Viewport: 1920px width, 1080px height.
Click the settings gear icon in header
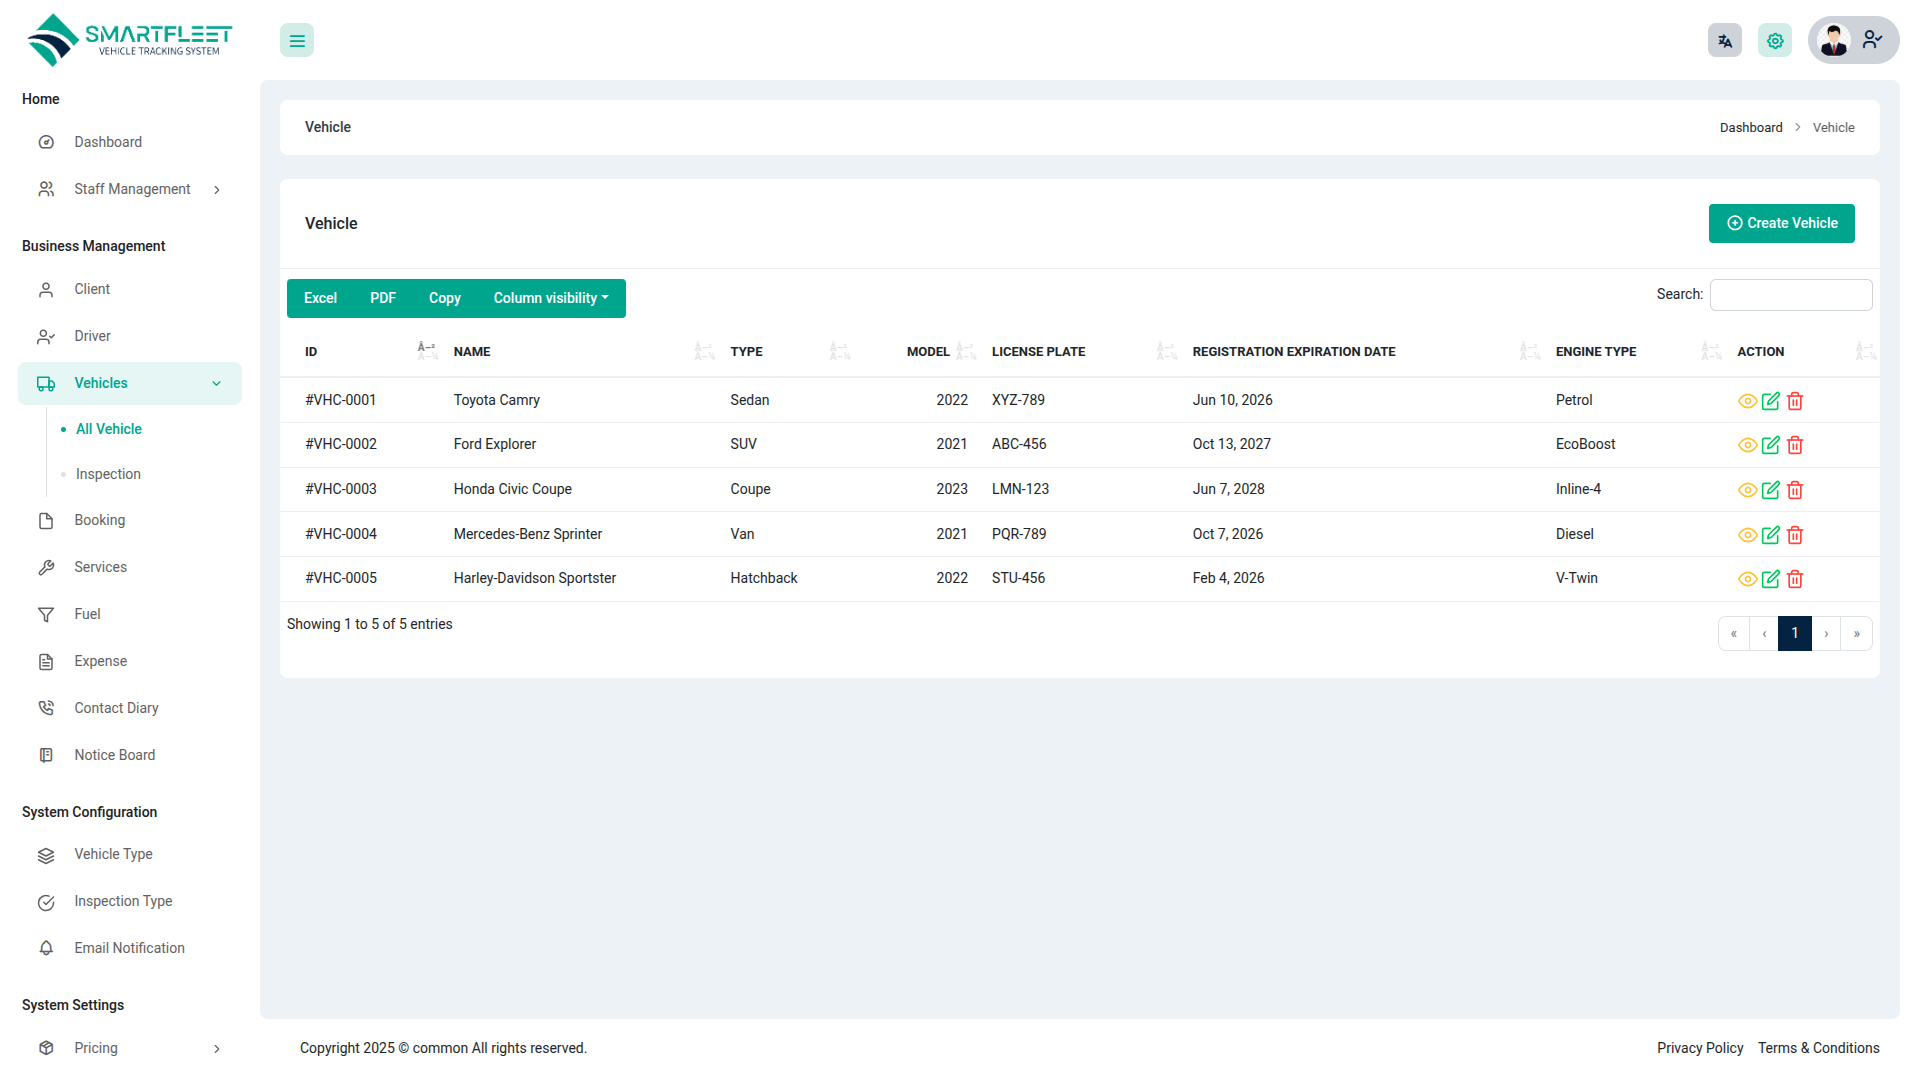(x=1774, y=41)
